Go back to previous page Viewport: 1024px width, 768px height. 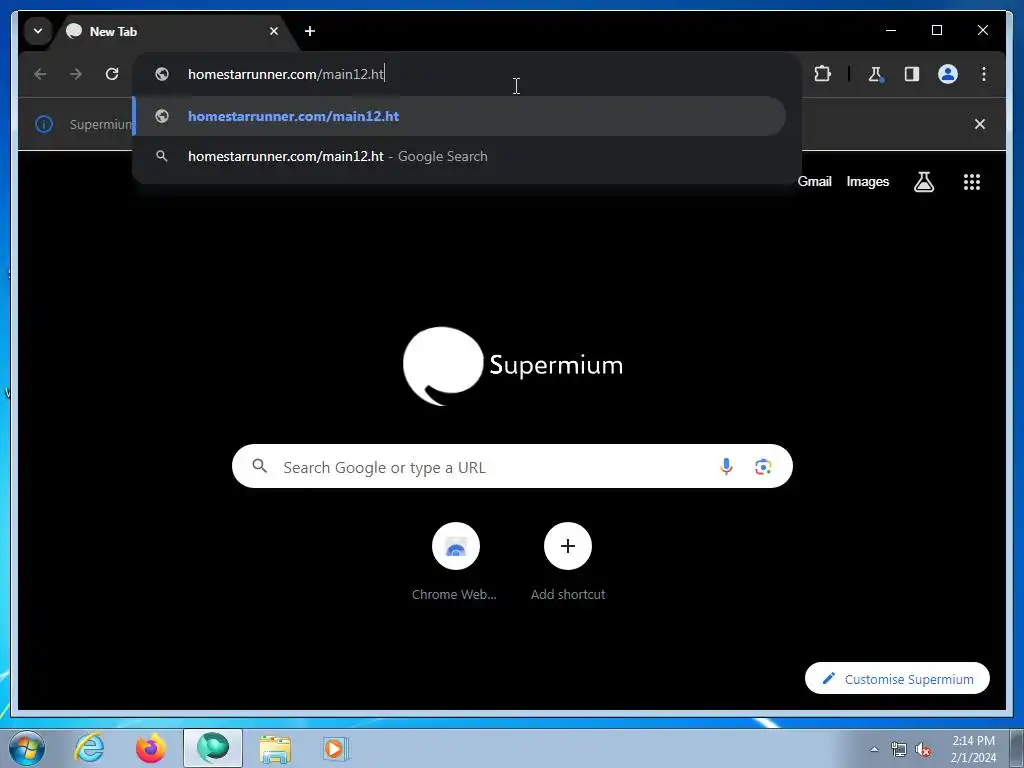coord(40,74)
